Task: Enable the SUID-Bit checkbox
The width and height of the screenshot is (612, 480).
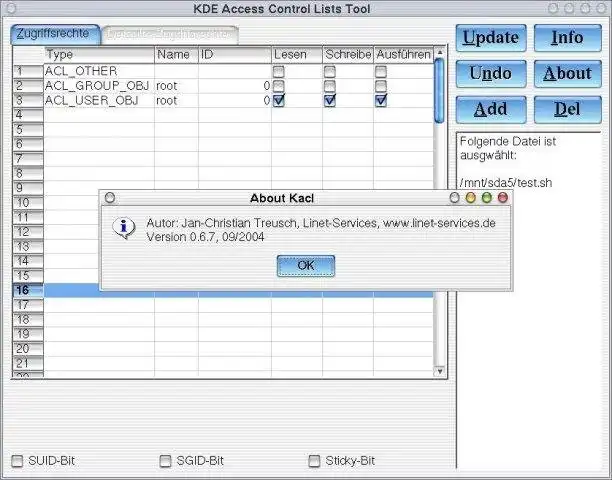Action: (x=17, y=461)
